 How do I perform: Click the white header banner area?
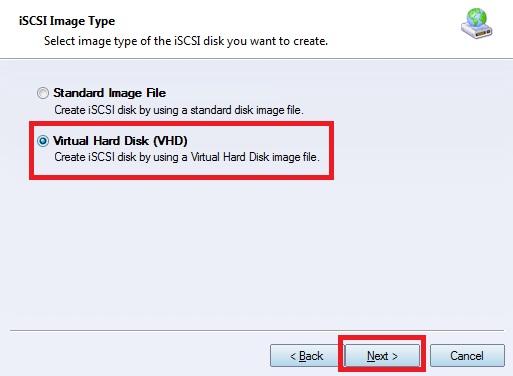pos(256,29)
